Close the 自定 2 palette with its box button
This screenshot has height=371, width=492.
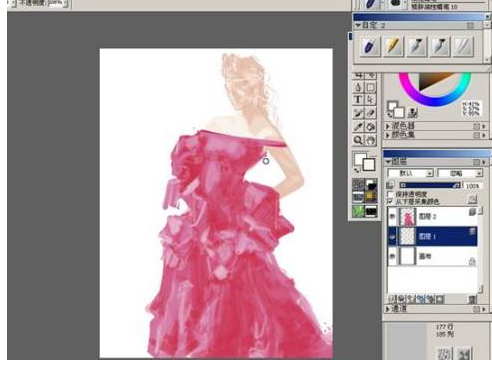pyautogui.click(x=470, y=25)
